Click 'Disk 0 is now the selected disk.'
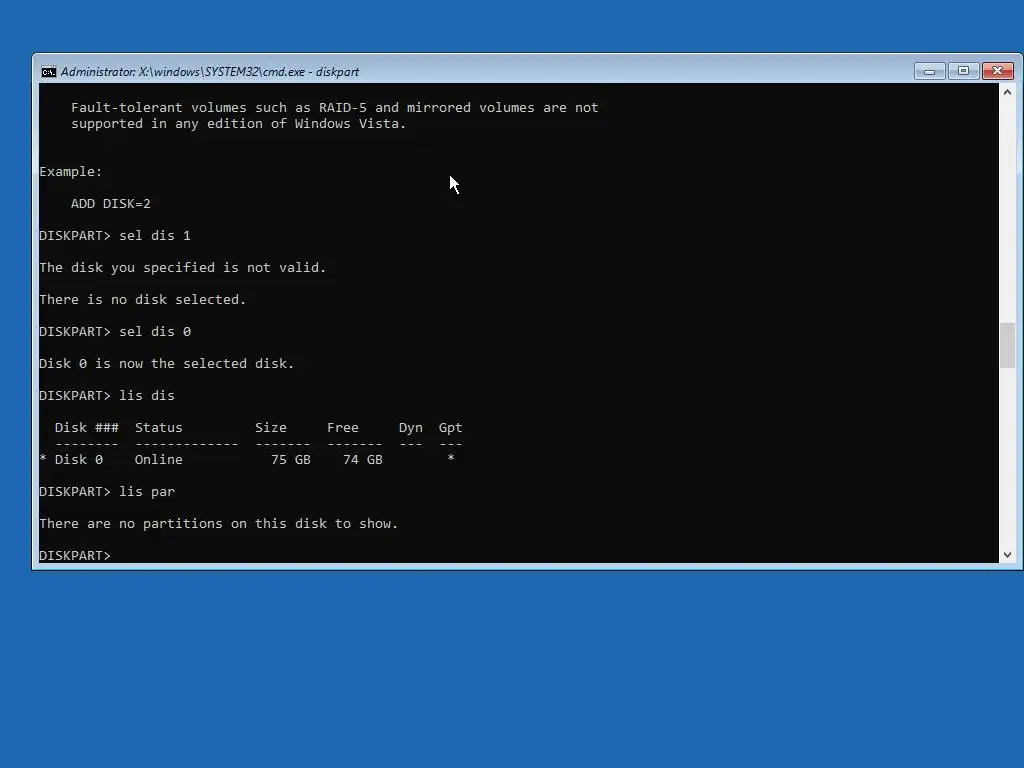Screen dimensions: 1024x768 [x=167, y=364]
